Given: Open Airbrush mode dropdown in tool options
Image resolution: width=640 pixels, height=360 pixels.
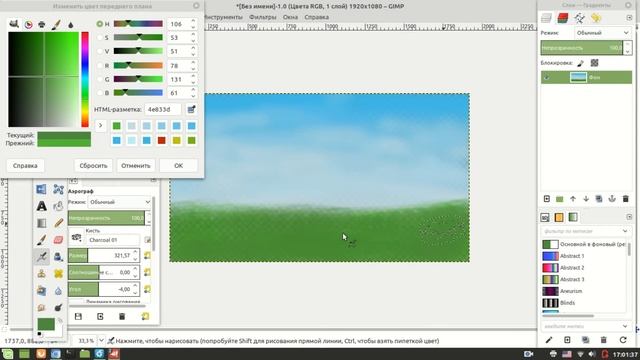Looking at the screenshot, I should 120,202.
